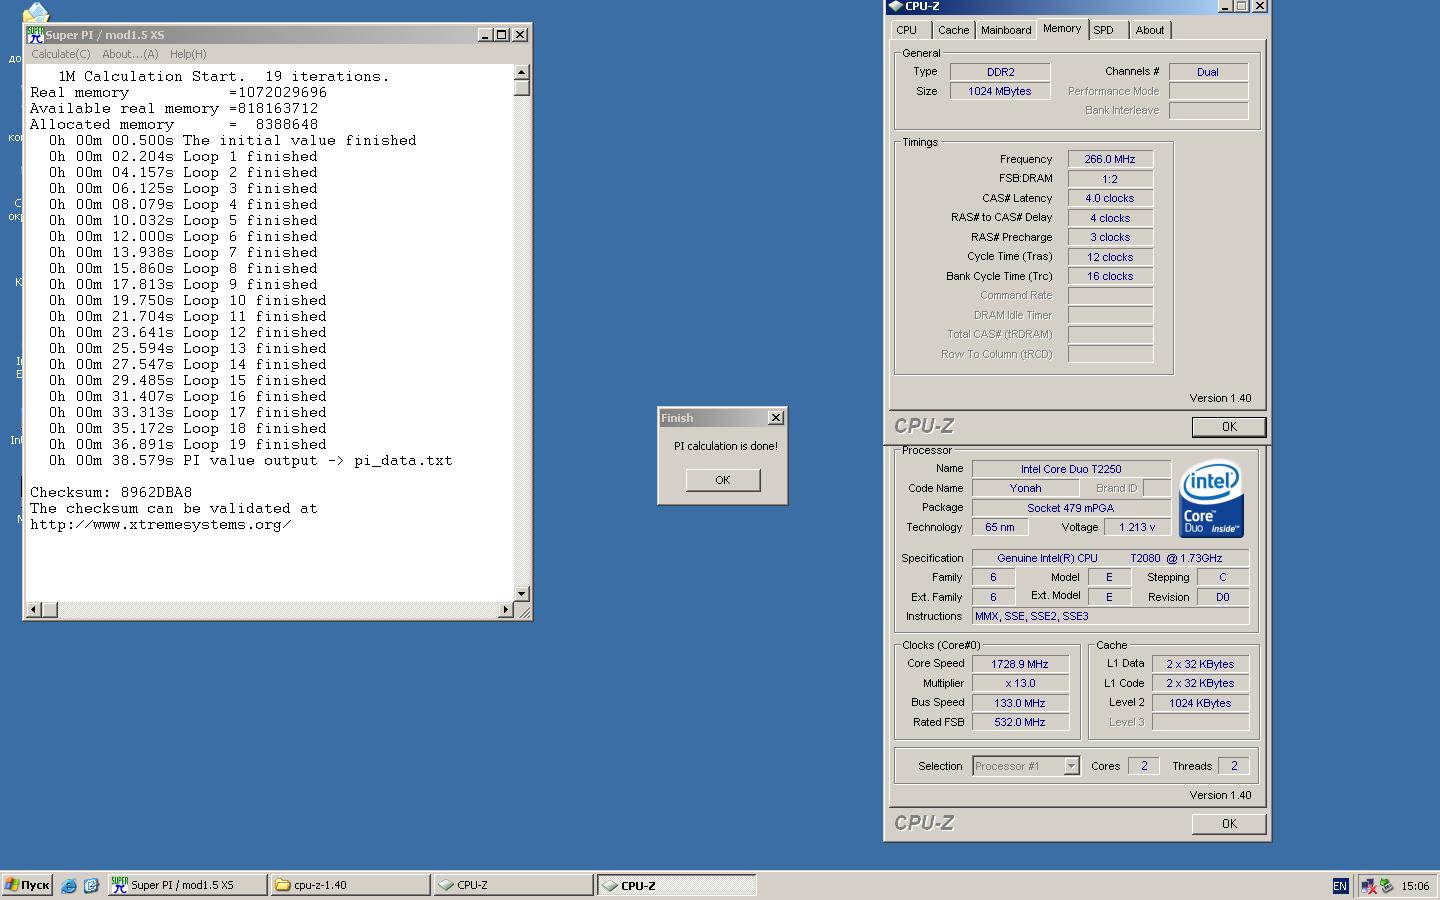1440x900 pixels.
Task: Open the About...(A) menu in Super PI
Action: tap(130, 54)
